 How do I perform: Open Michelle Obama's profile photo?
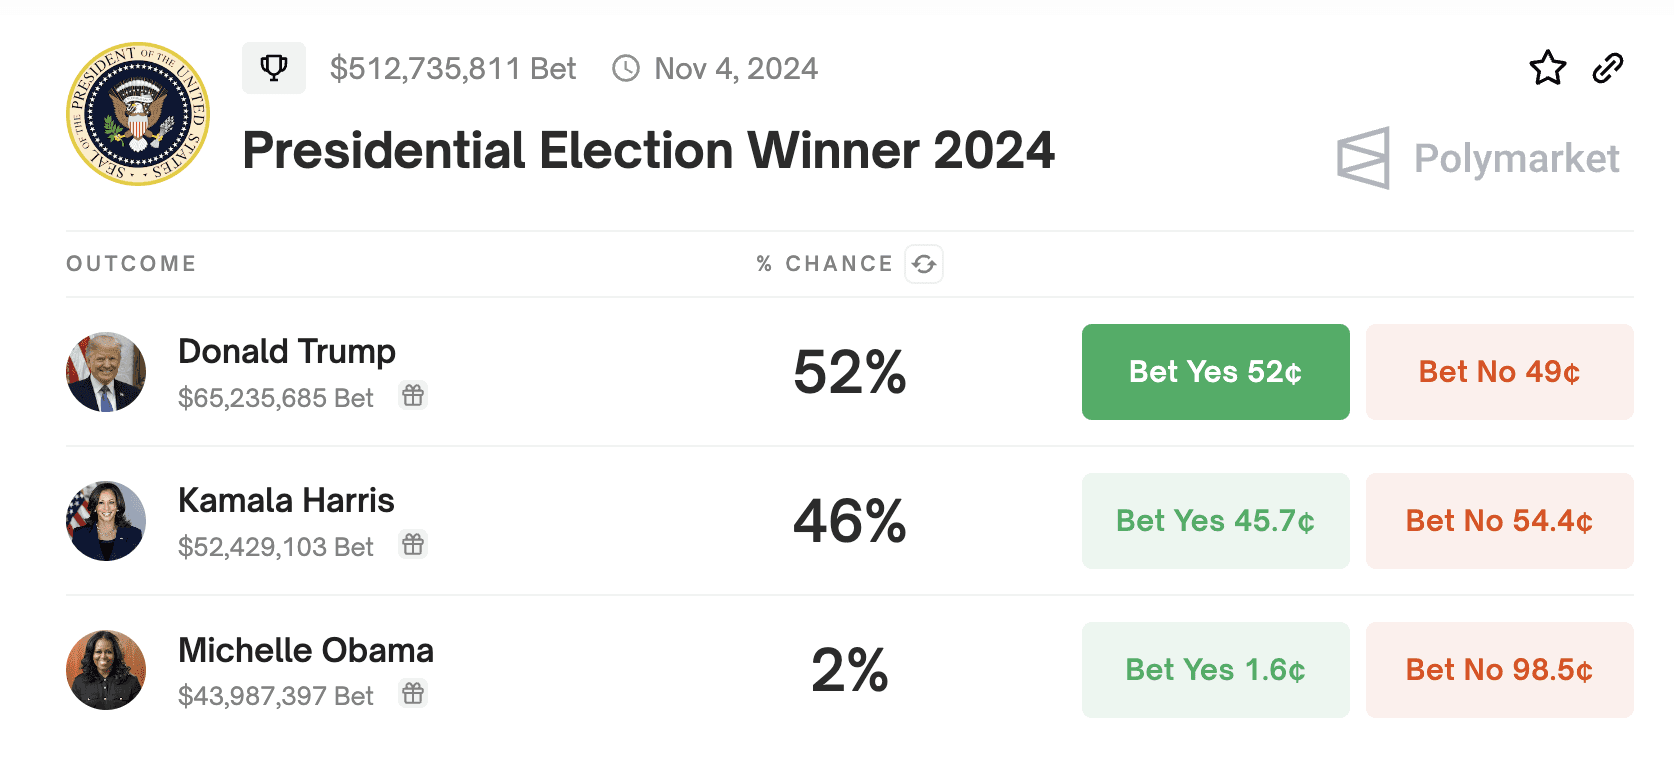pyautogui.click(x=106, y=670)
